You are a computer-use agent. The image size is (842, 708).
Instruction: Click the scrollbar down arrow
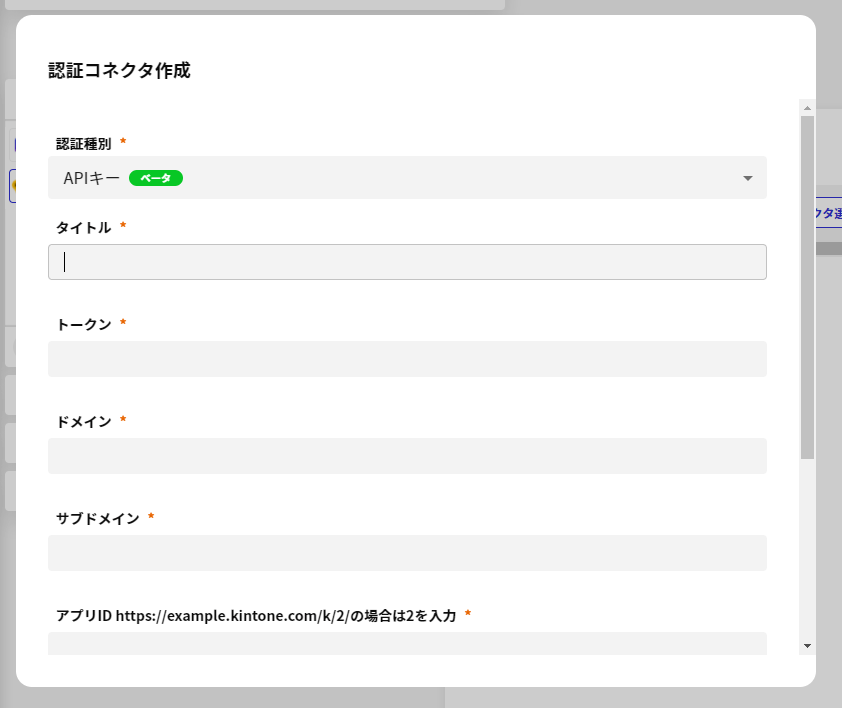click(x=807, y=646)
